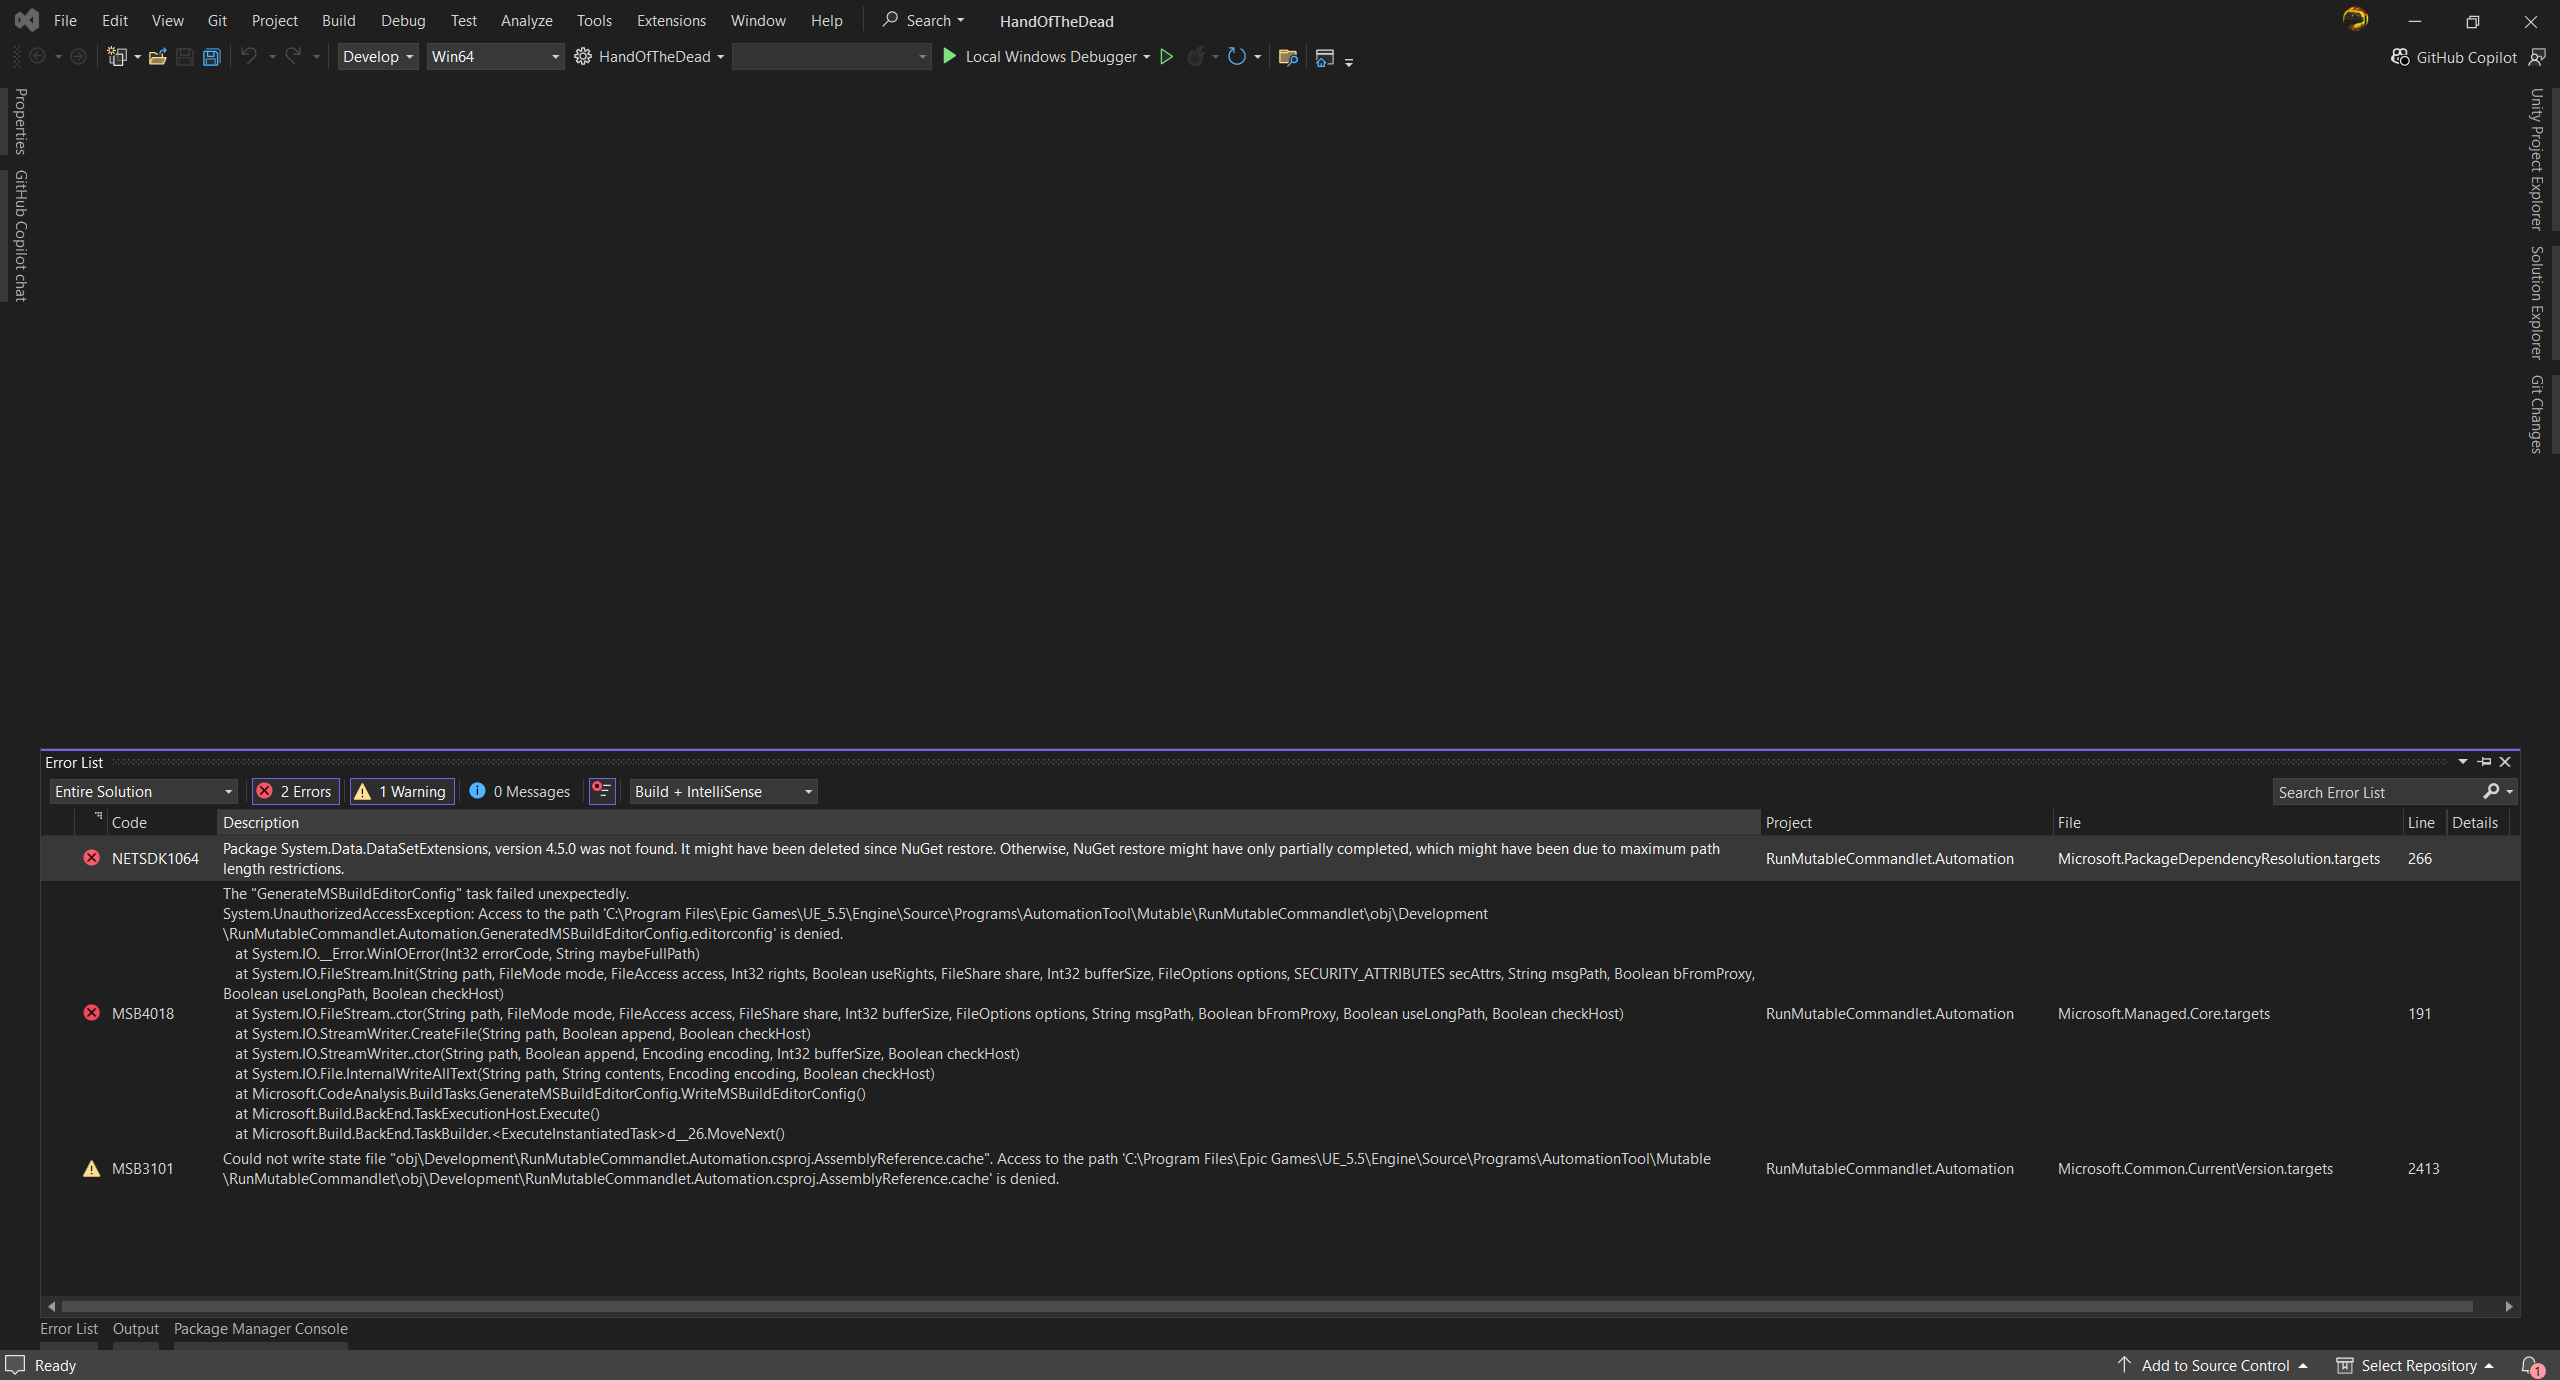Toggle the 1 Warning filter
The height and width of the screenshot is (1380, 2560).
pos(402,791)
